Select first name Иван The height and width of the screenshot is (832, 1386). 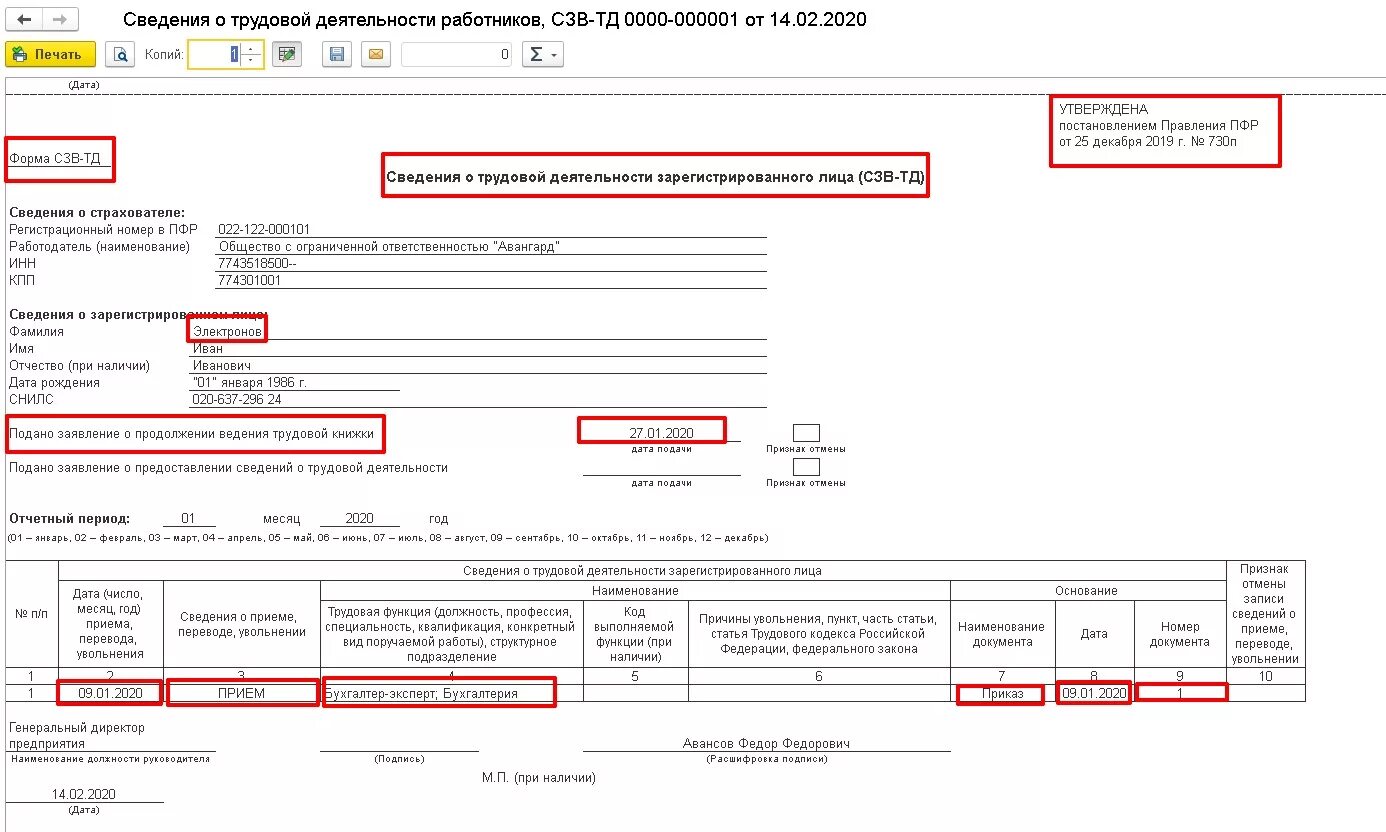pos(208,348)
